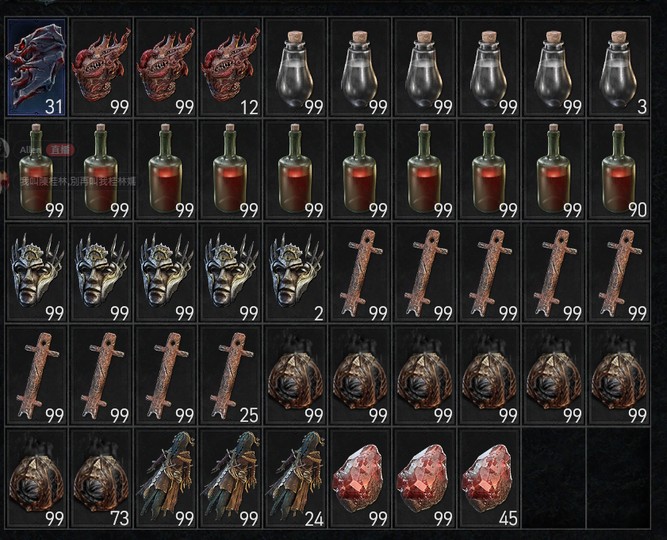Click the flaming demon head stack of 12
The image size is (667, 540).
click(x=231, y=67)
